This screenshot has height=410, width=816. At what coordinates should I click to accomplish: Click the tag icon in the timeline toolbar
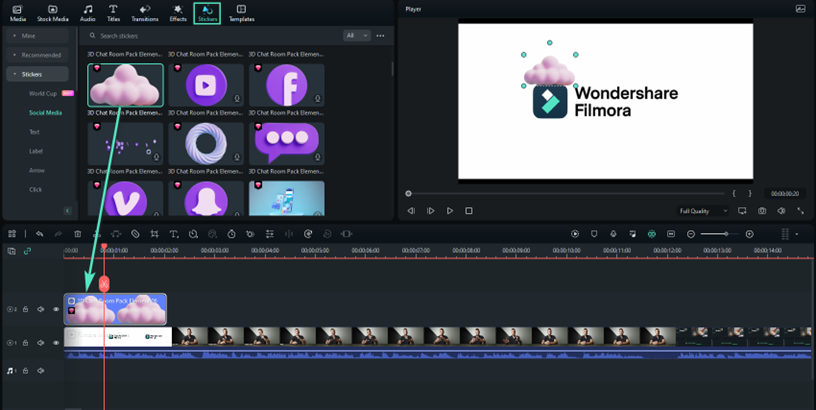click(x=135, y=234)
